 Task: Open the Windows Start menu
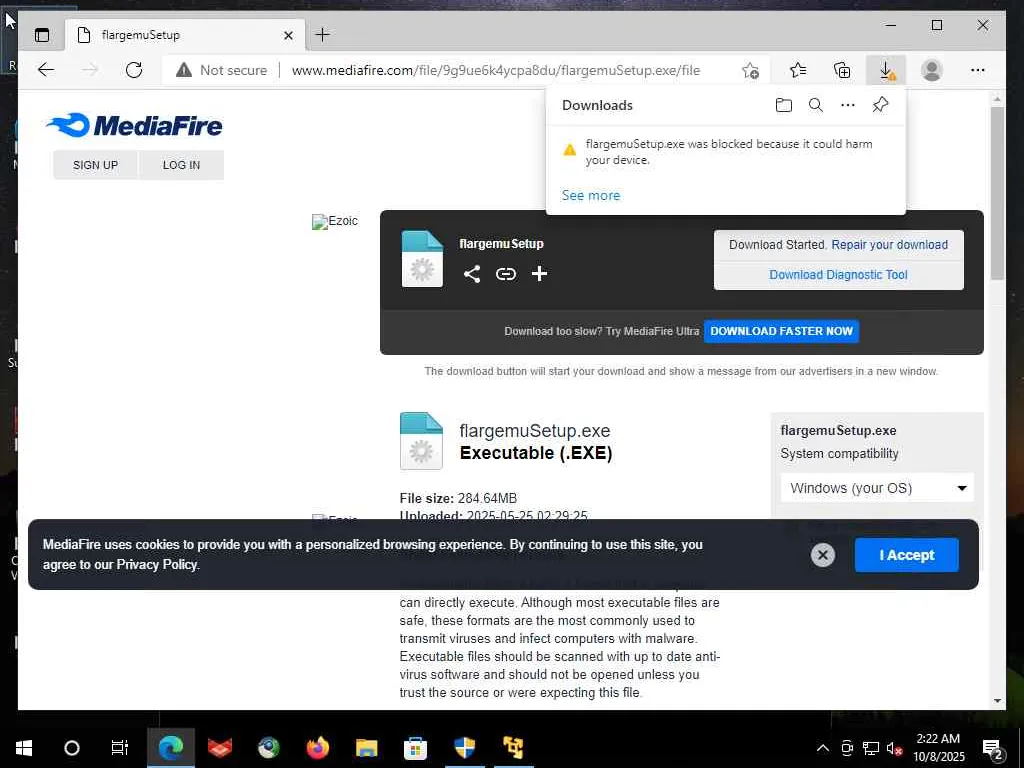pyautogui.click(x=24, y=748)
